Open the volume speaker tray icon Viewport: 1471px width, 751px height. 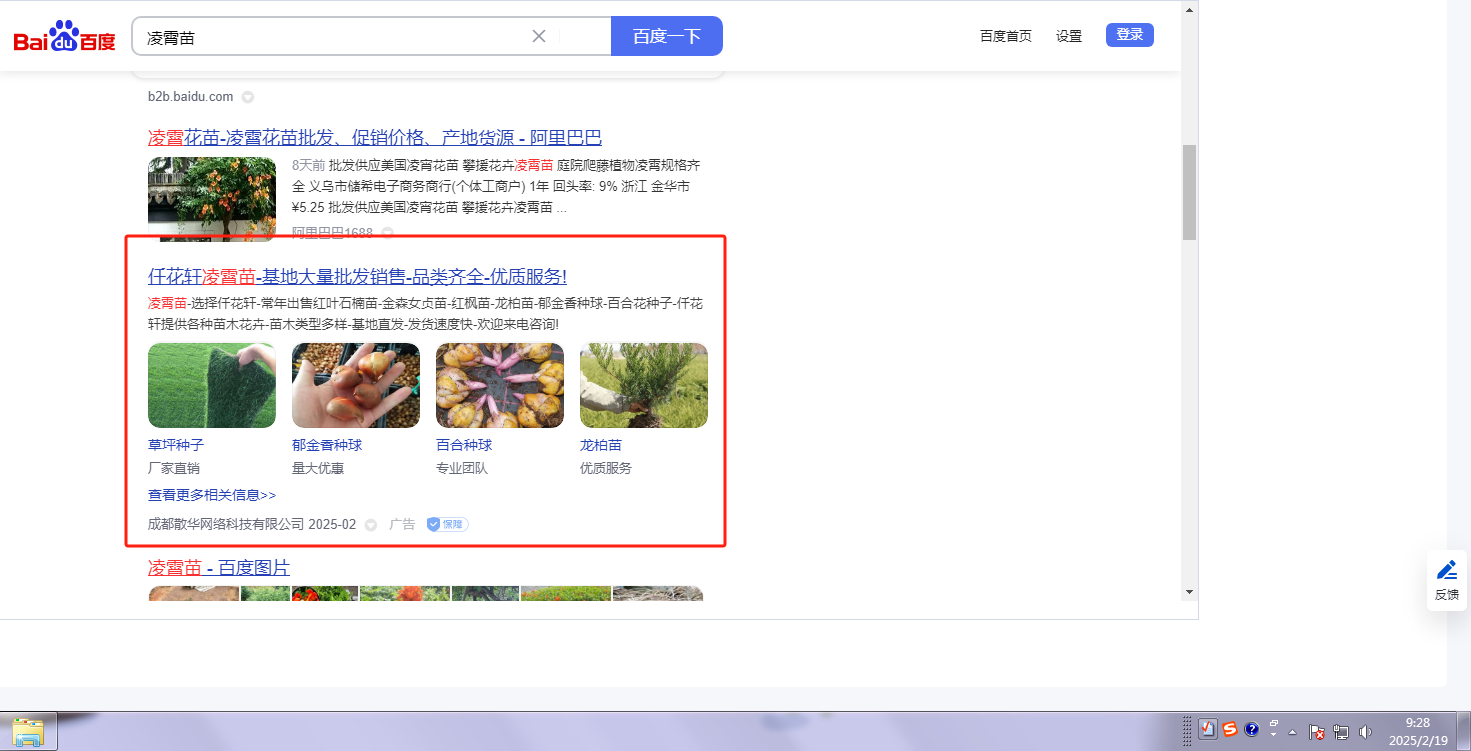(1366, 732)
